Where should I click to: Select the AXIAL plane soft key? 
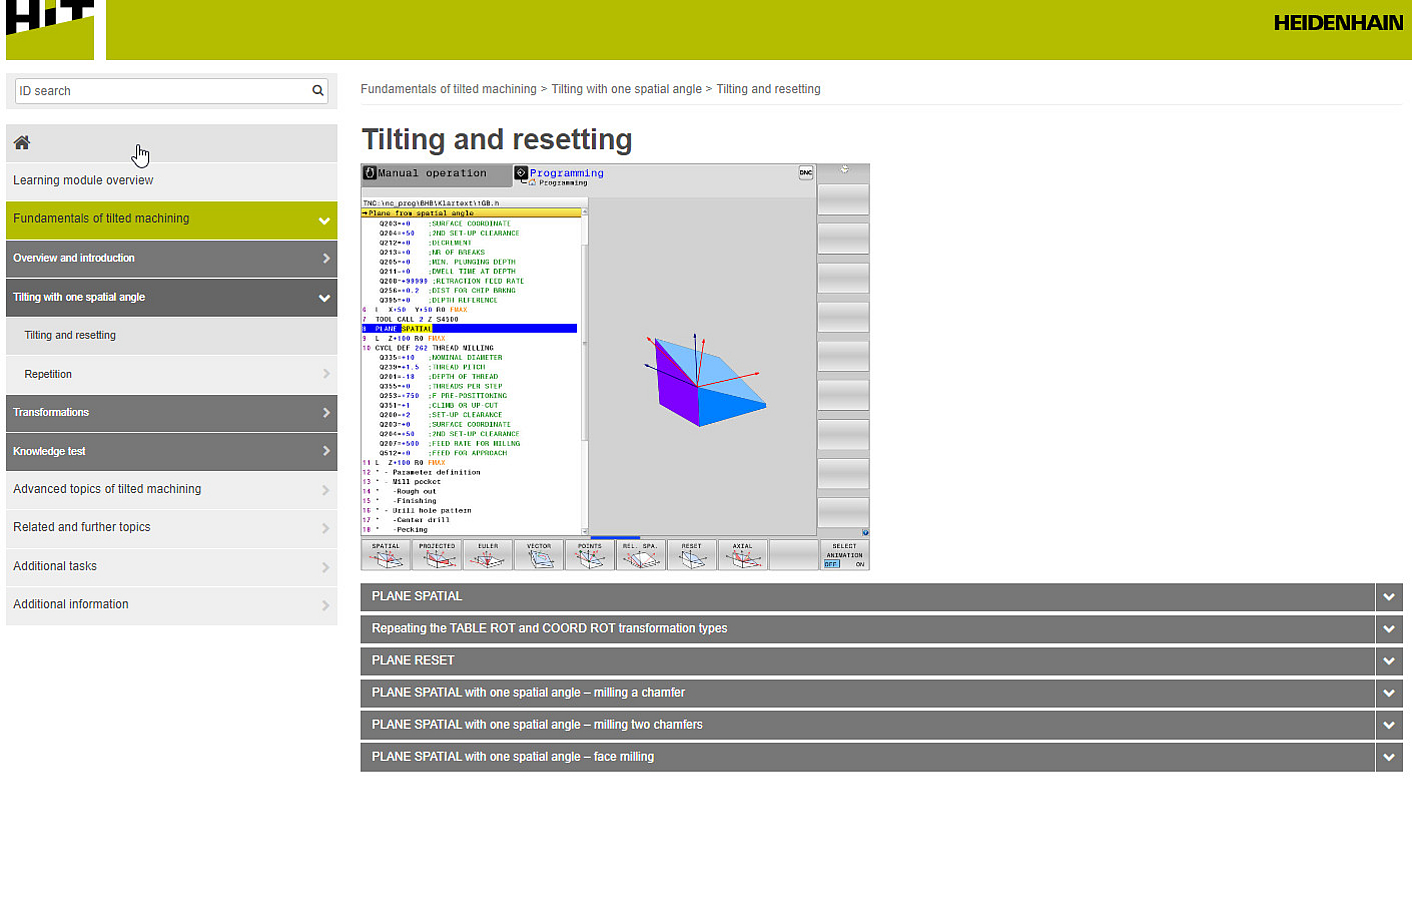(x=742, y=555)
